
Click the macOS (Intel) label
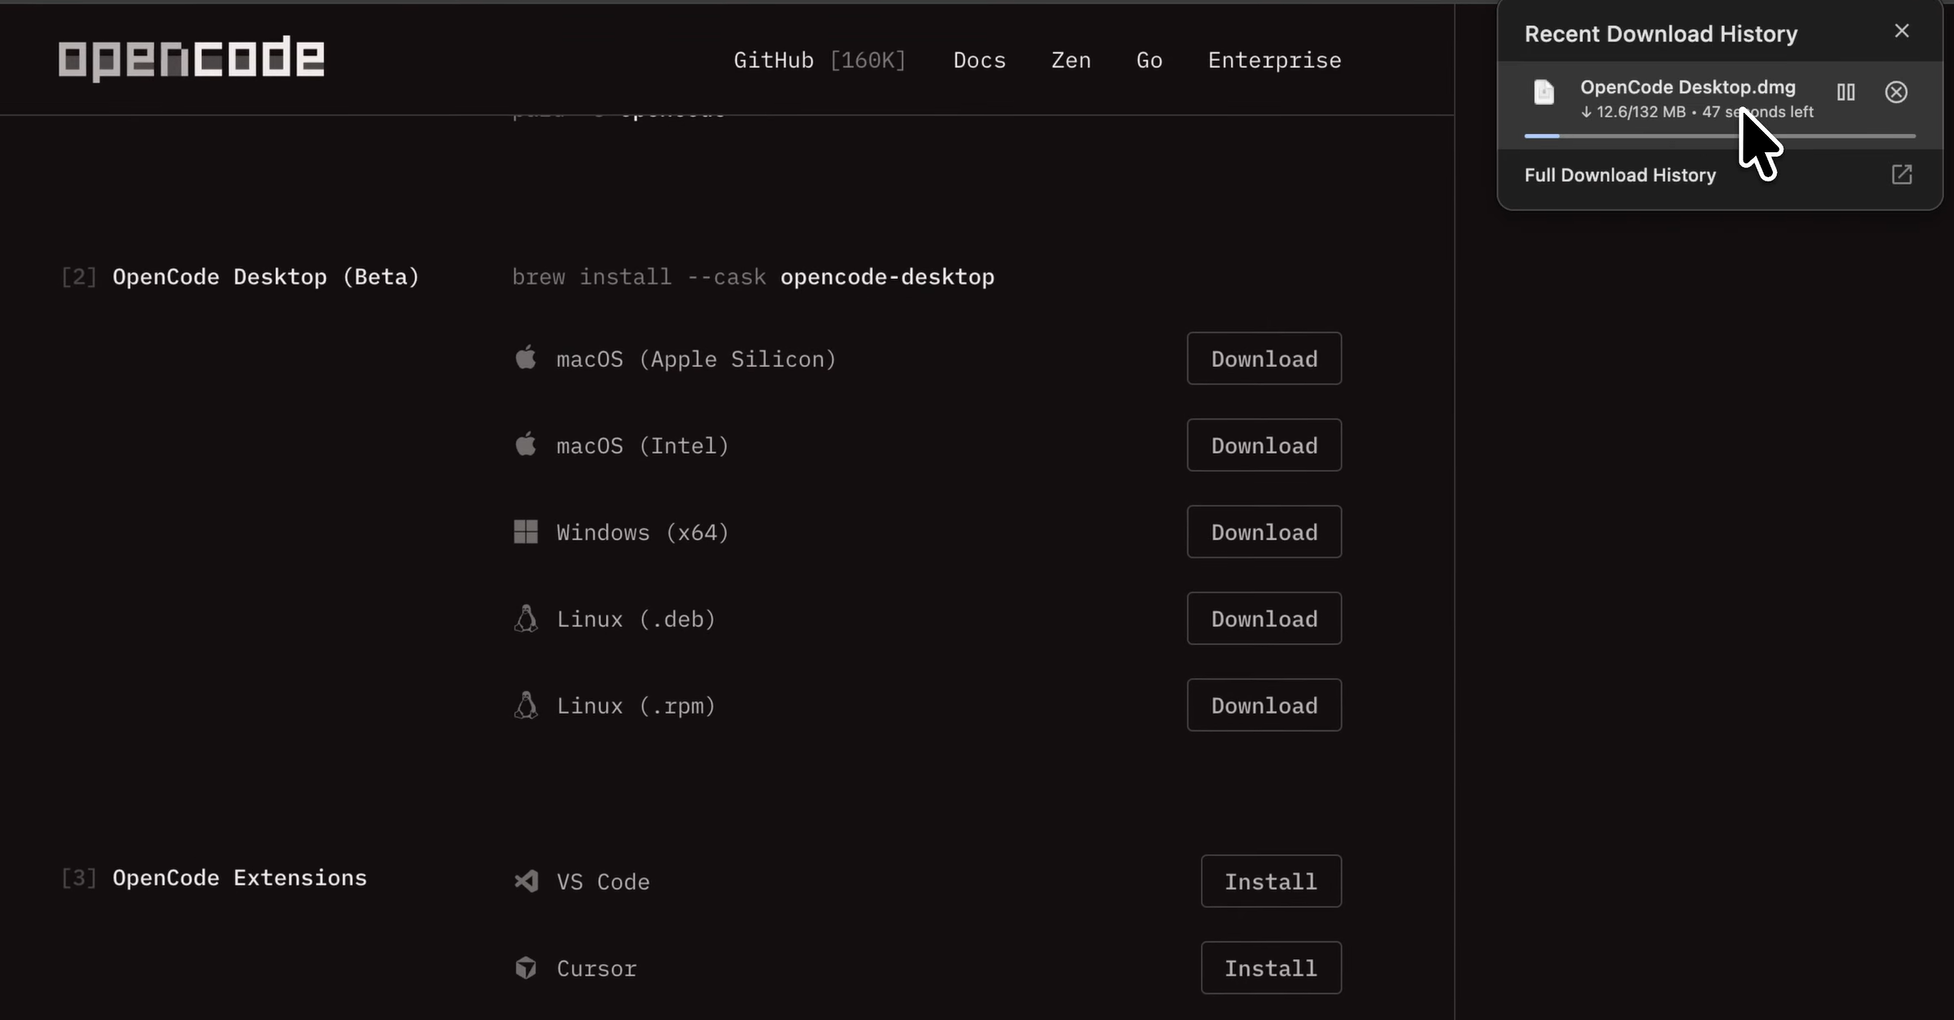tap(643, 446)
